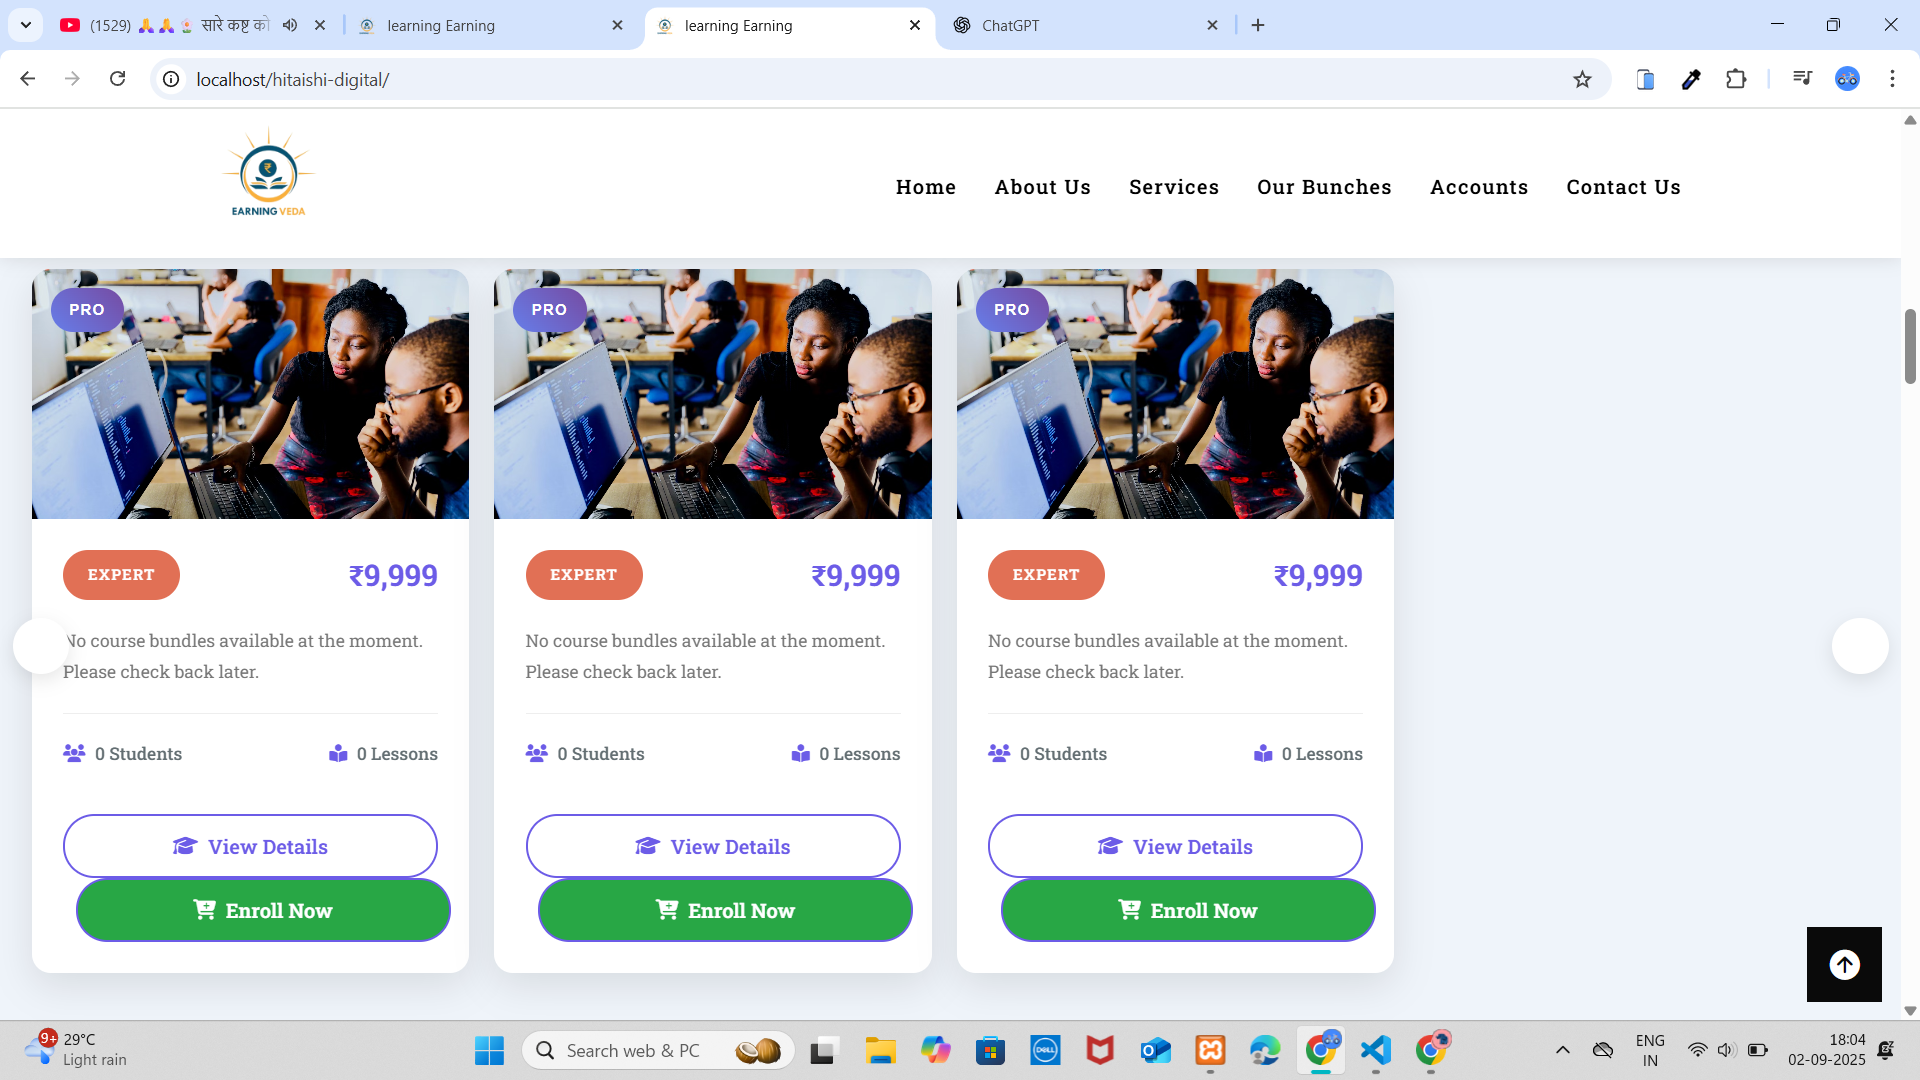Viewport: 1920px width, 1080px height.
Task: Click the eyedropper color picker extension
Action: click(1691, 79)
